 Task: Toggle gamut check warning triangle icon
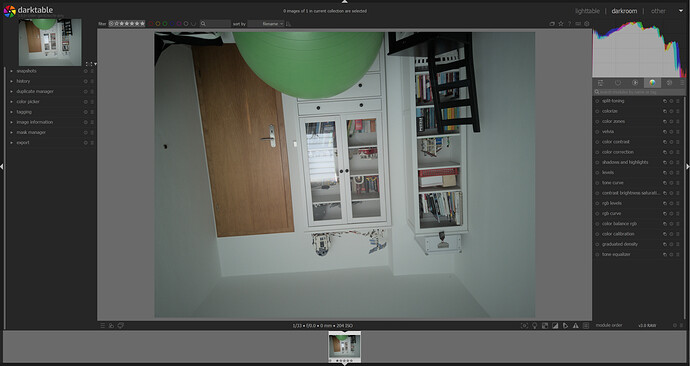click(x=576, y=326)
